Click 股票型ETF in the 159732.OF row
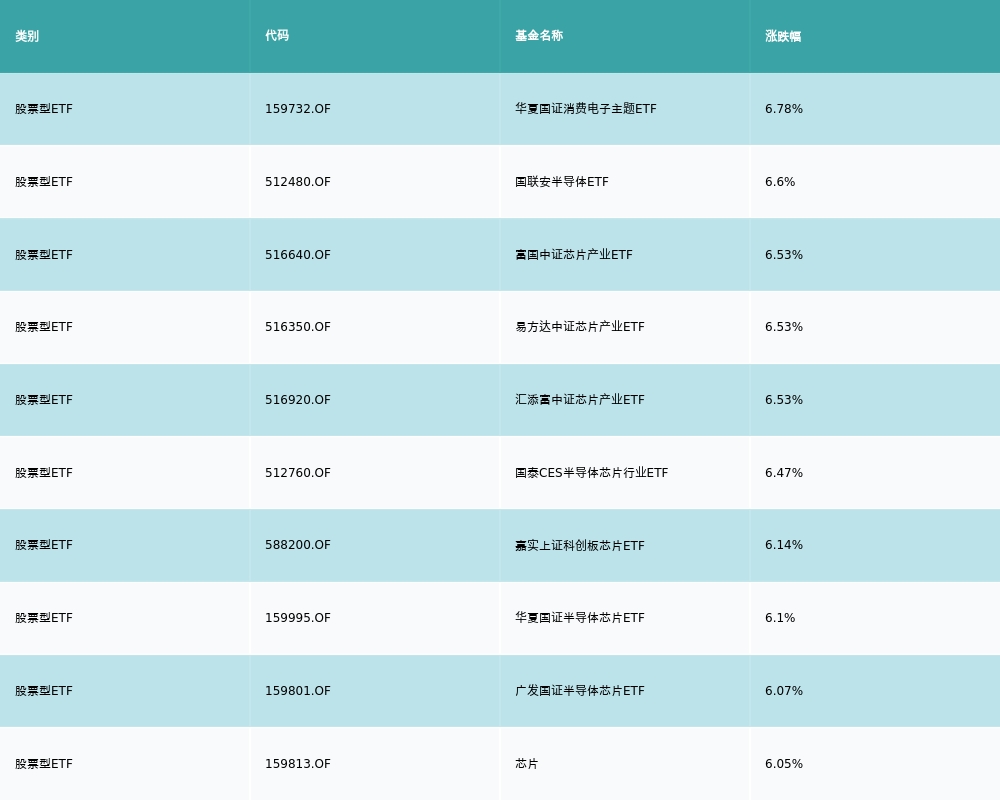Image resolution: width=1000 pixels, height=800 pixels. 44,108
